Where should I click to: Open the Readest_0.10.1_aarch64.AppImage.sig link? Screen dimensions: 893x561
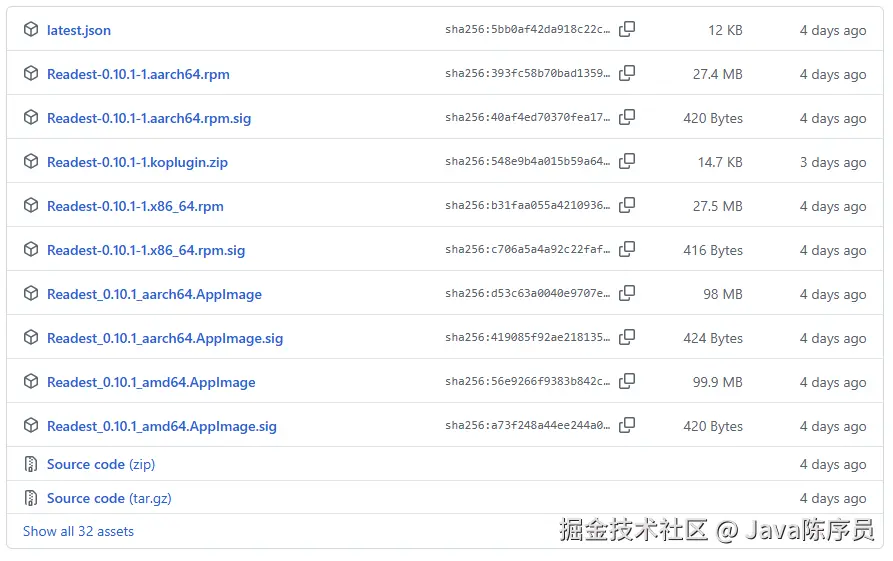[x=165, y=338]
